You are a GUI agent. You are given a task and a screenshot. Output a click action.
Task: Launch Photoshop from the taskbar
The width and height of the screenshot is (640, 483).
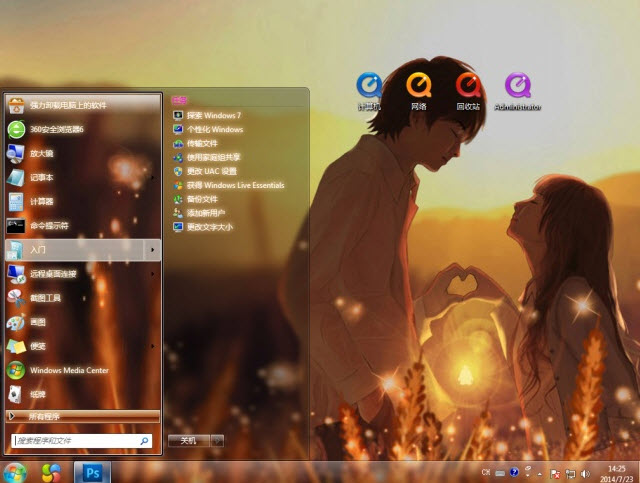click(x=92, y=471)
